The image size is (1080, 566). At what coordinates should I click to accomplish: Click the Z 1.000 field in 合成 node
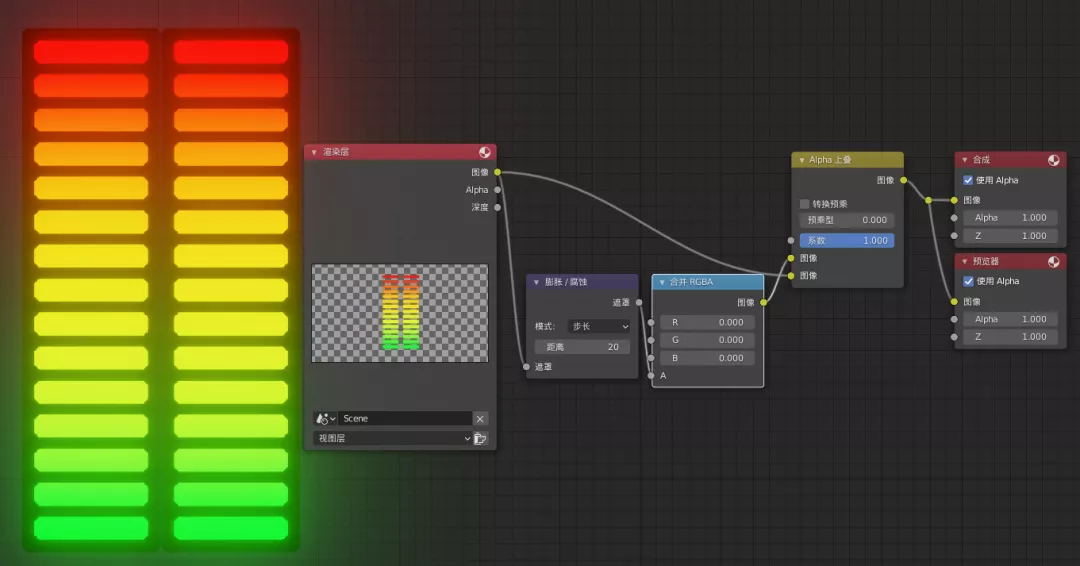point(1010,236)
